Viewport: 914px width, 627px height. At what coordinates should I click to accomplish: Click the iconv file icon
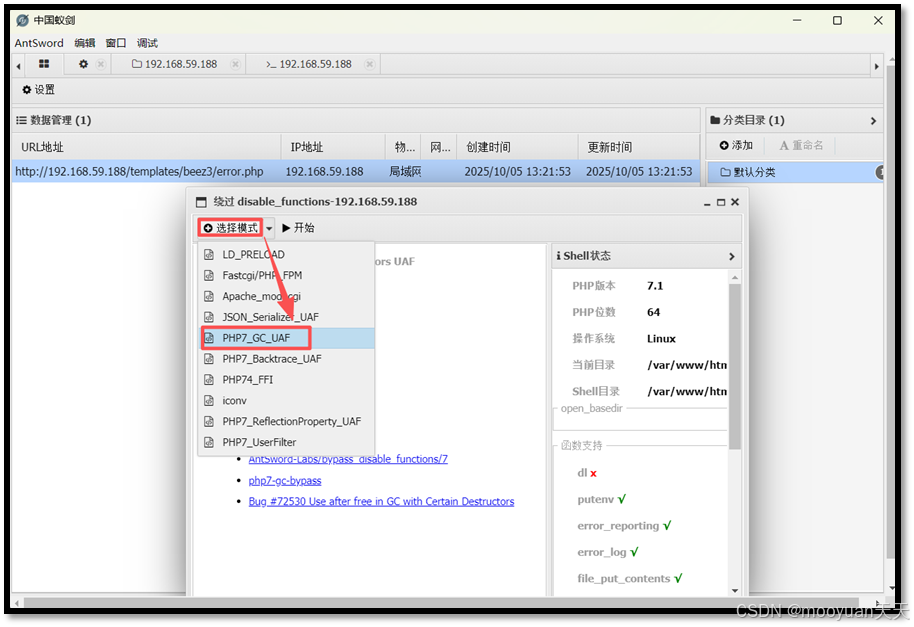click(x=209, y=401)
